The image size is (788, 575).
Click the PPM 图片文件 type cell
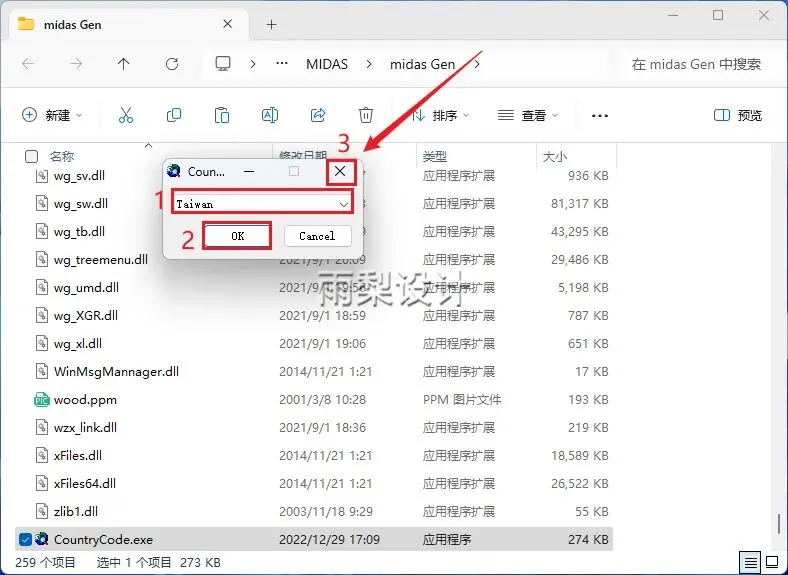[x=462, y=400]
